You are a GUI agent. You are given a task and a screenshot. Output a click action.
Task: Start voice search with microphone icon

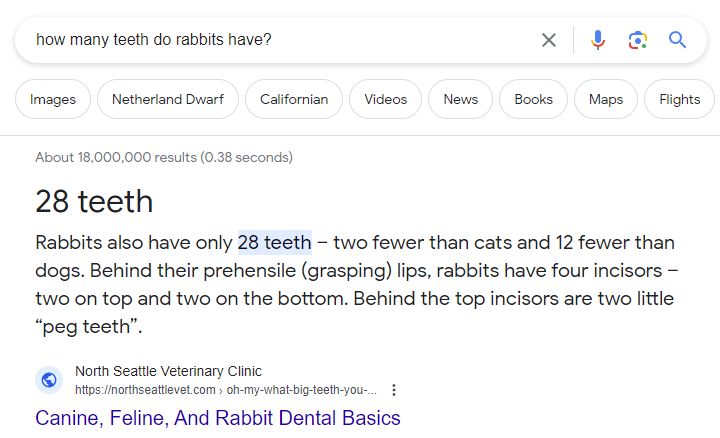click(597, 40)
